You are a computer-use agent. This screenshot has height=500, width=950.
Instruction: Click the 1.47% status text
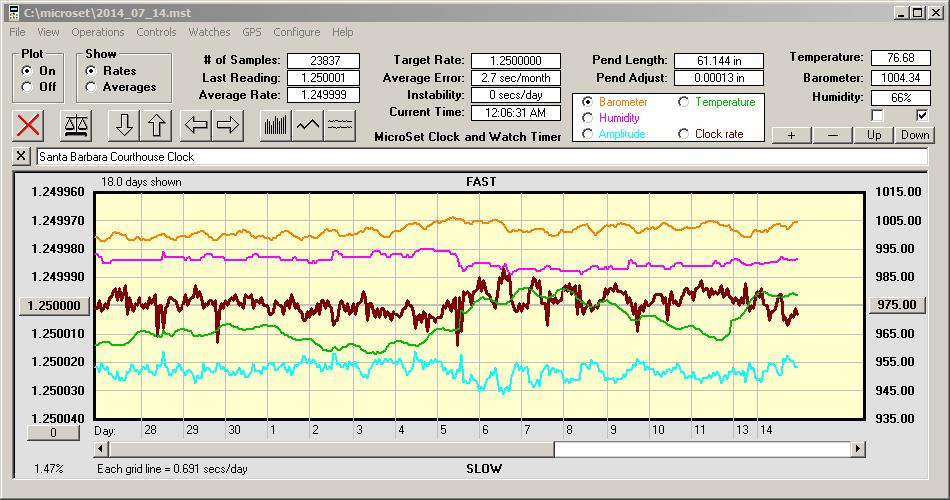48,468
